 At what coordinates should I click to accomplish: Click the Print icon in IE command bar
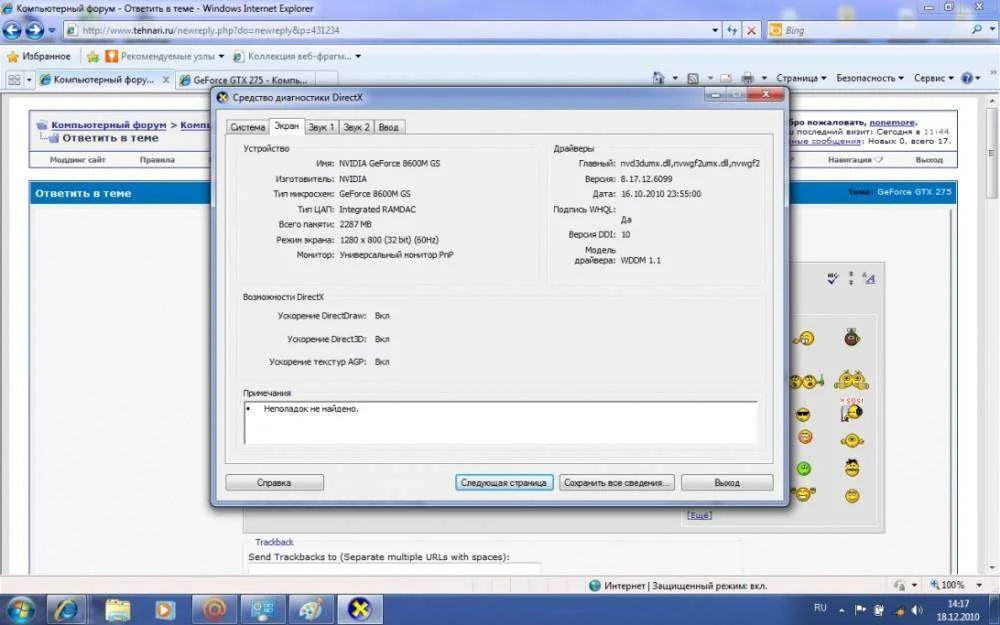click(x=747, y=78)
